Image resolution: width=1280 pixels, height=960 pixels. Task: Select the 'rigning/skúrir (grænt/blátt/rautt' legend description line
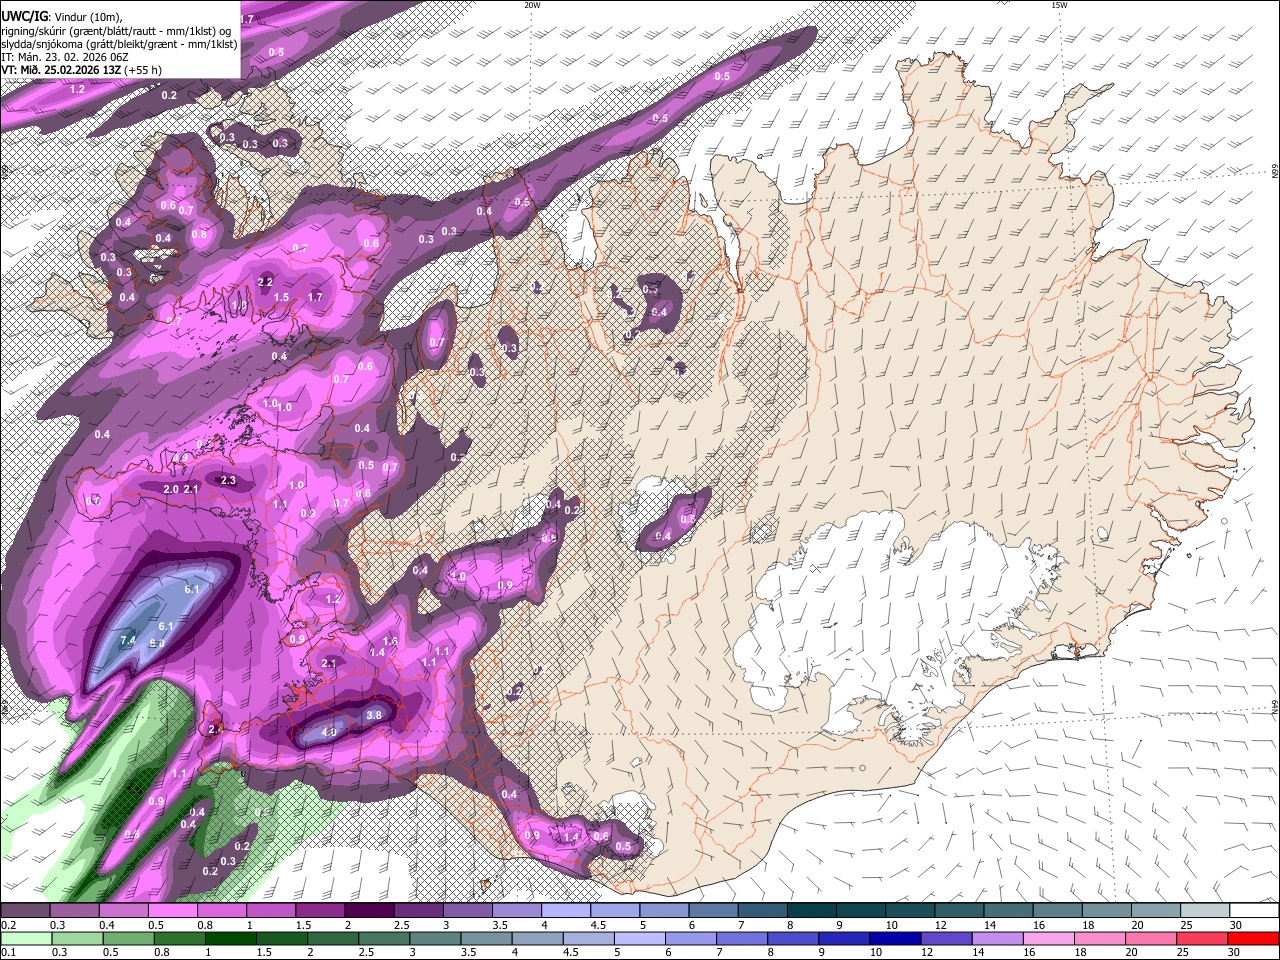117,31
